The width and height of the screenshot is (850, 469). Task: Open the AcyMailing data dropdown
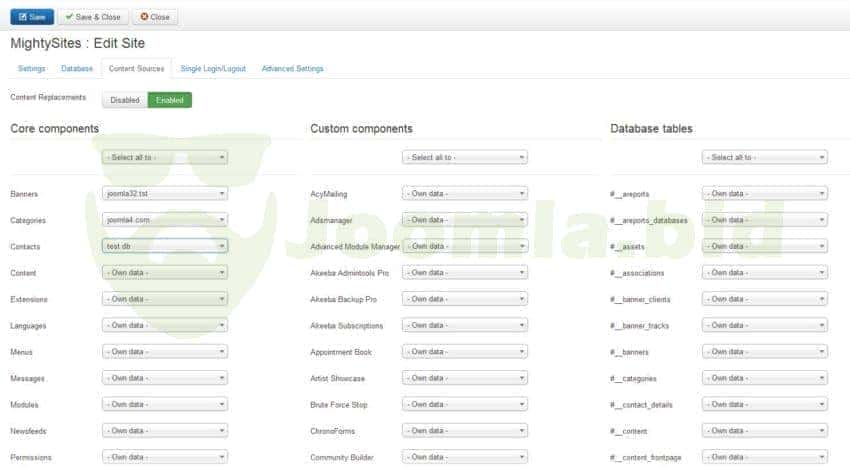465,194
